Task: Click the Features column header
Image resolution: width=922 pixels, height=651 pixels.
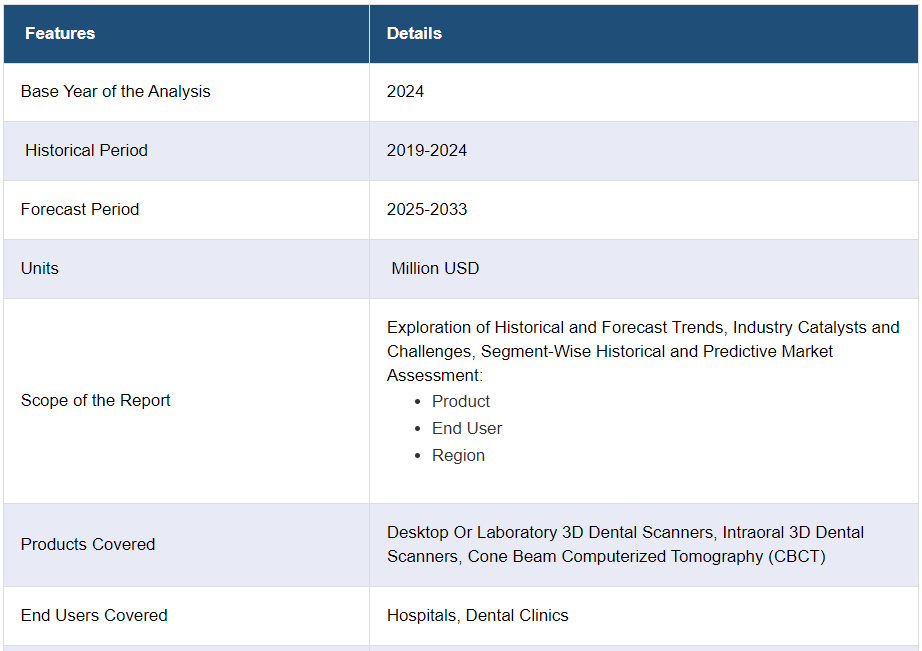Action: pos(60,34)
